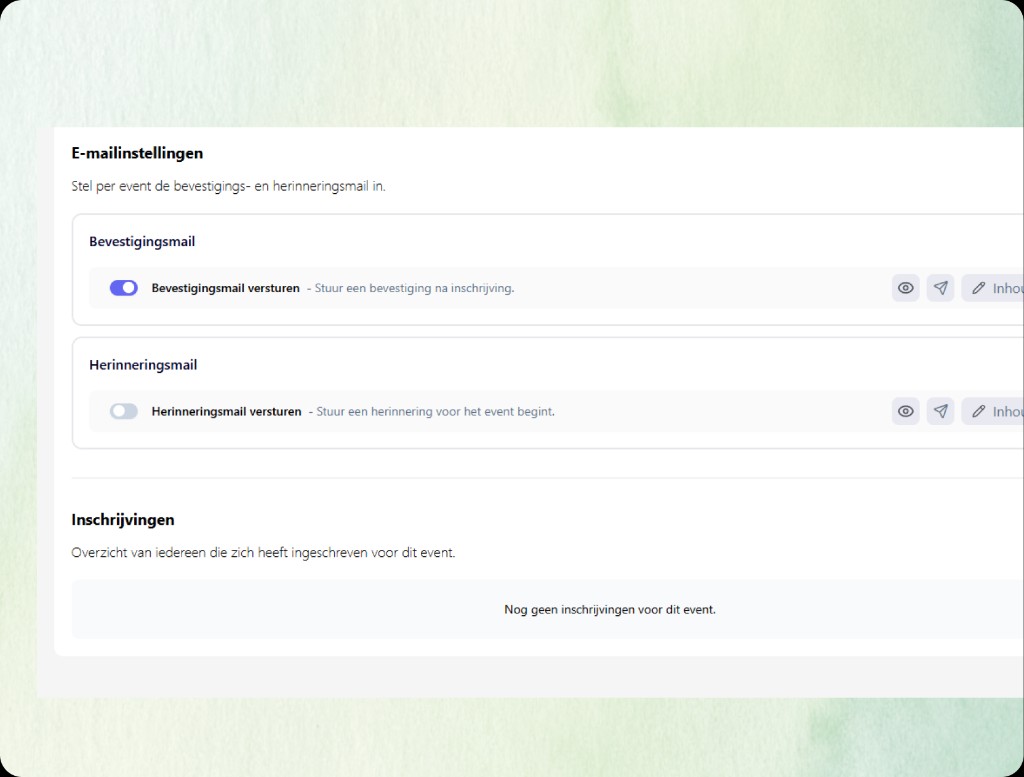Image resolution: width=1024 pixels, height=777 pixels.
Task: Click the Herinneringsmail card title
Action: coord(143,365)
